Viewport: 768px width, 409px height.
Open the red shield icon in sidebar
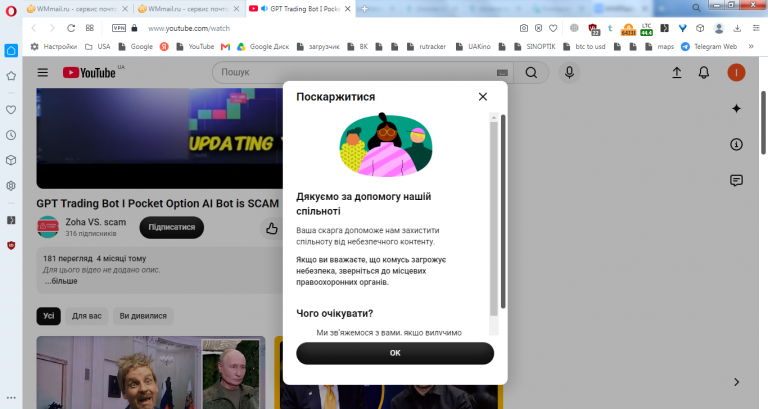pyautogui.click(x=11, y=245)
